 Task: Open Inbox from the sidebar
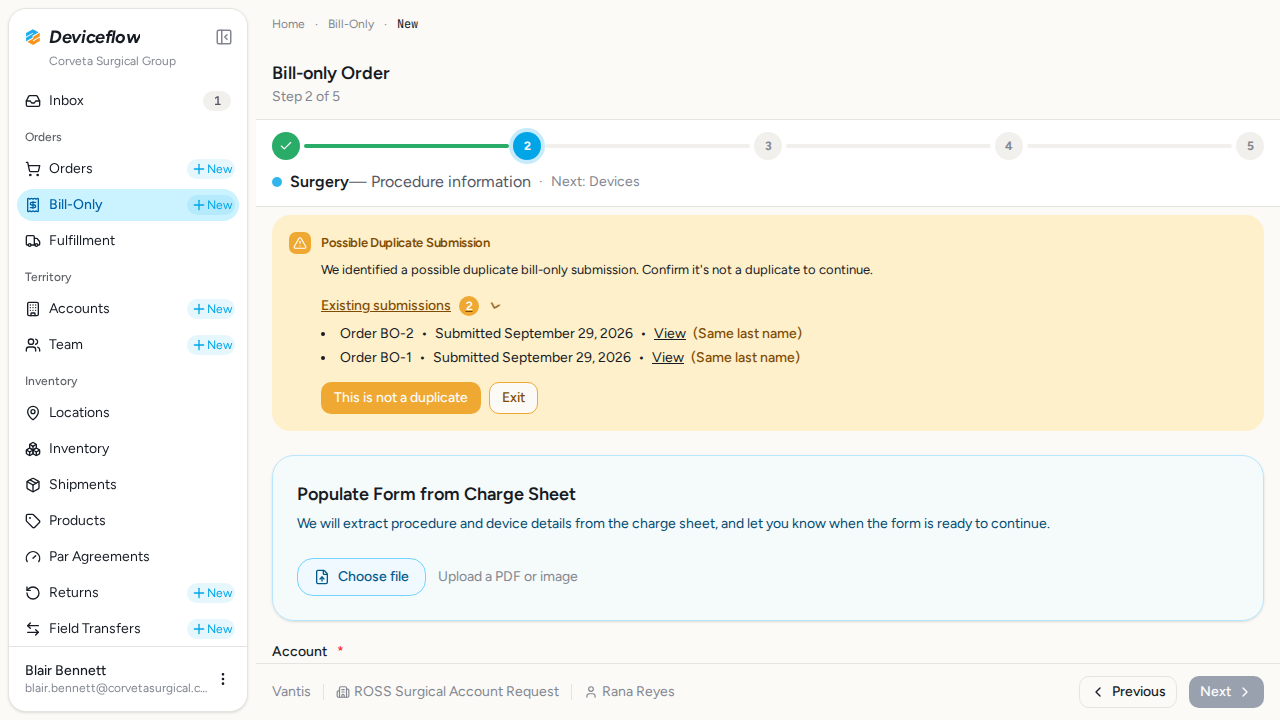pos(128,101)
